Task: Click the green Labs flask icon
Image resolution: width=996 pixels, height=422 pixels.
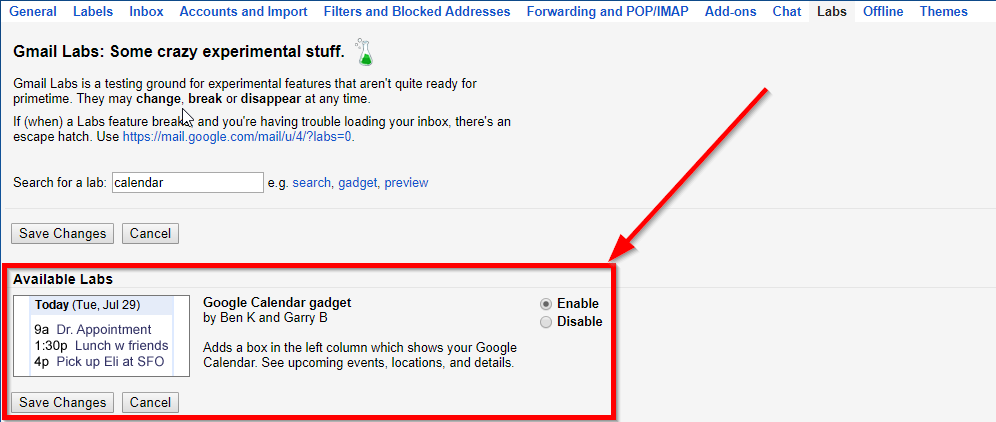Action: (x=365, y=52)
